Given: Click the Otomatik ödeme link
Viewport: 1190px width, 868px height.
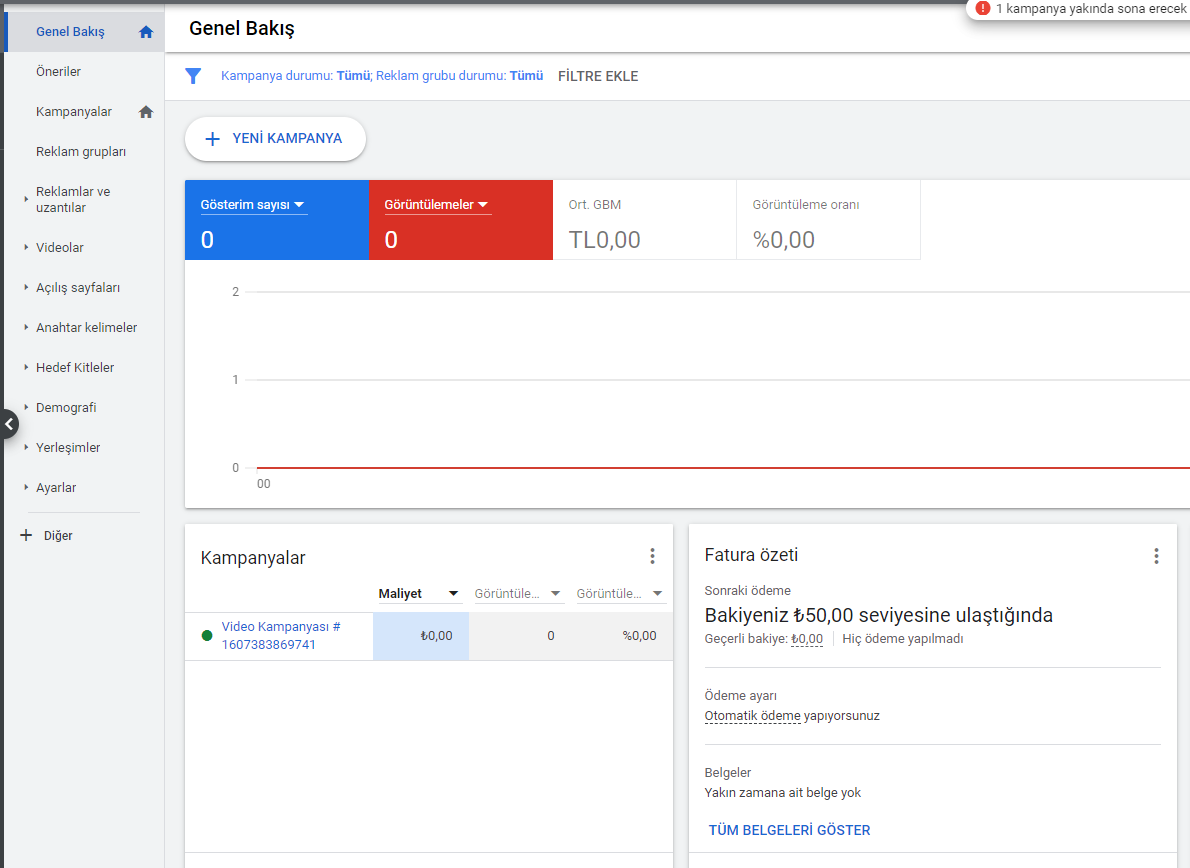Looking at the screenshot, I should (x=752, y=715).
